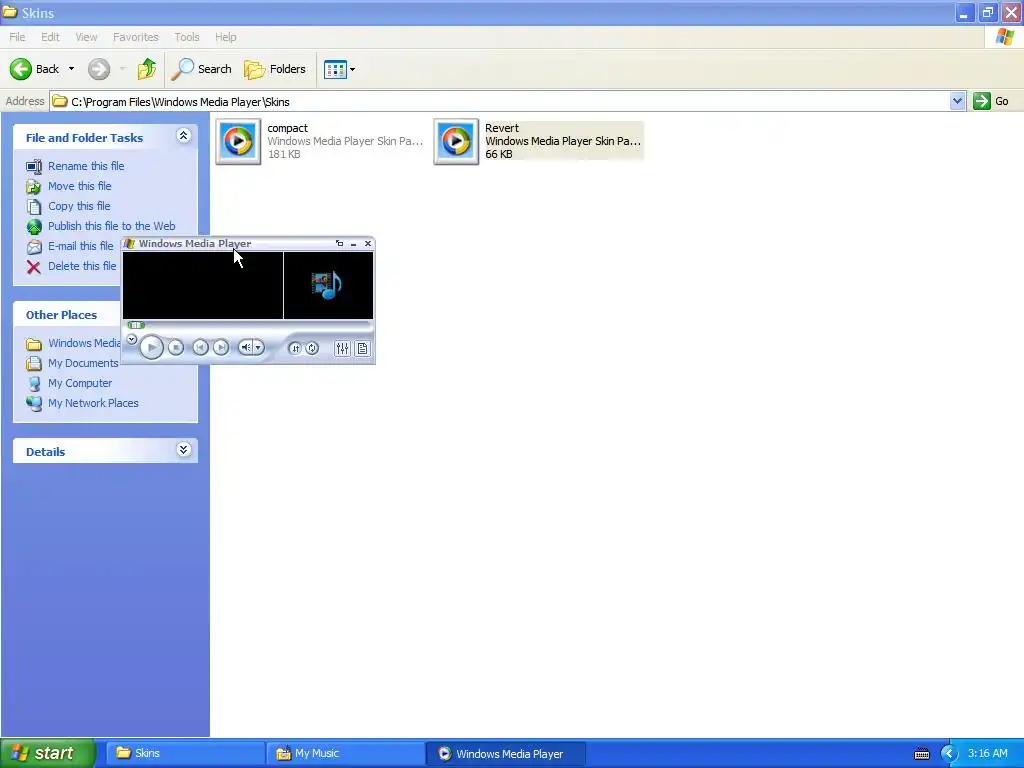Show playlist pane in media player
This screenshot has width=1024, height=768.
coord(362,348)
